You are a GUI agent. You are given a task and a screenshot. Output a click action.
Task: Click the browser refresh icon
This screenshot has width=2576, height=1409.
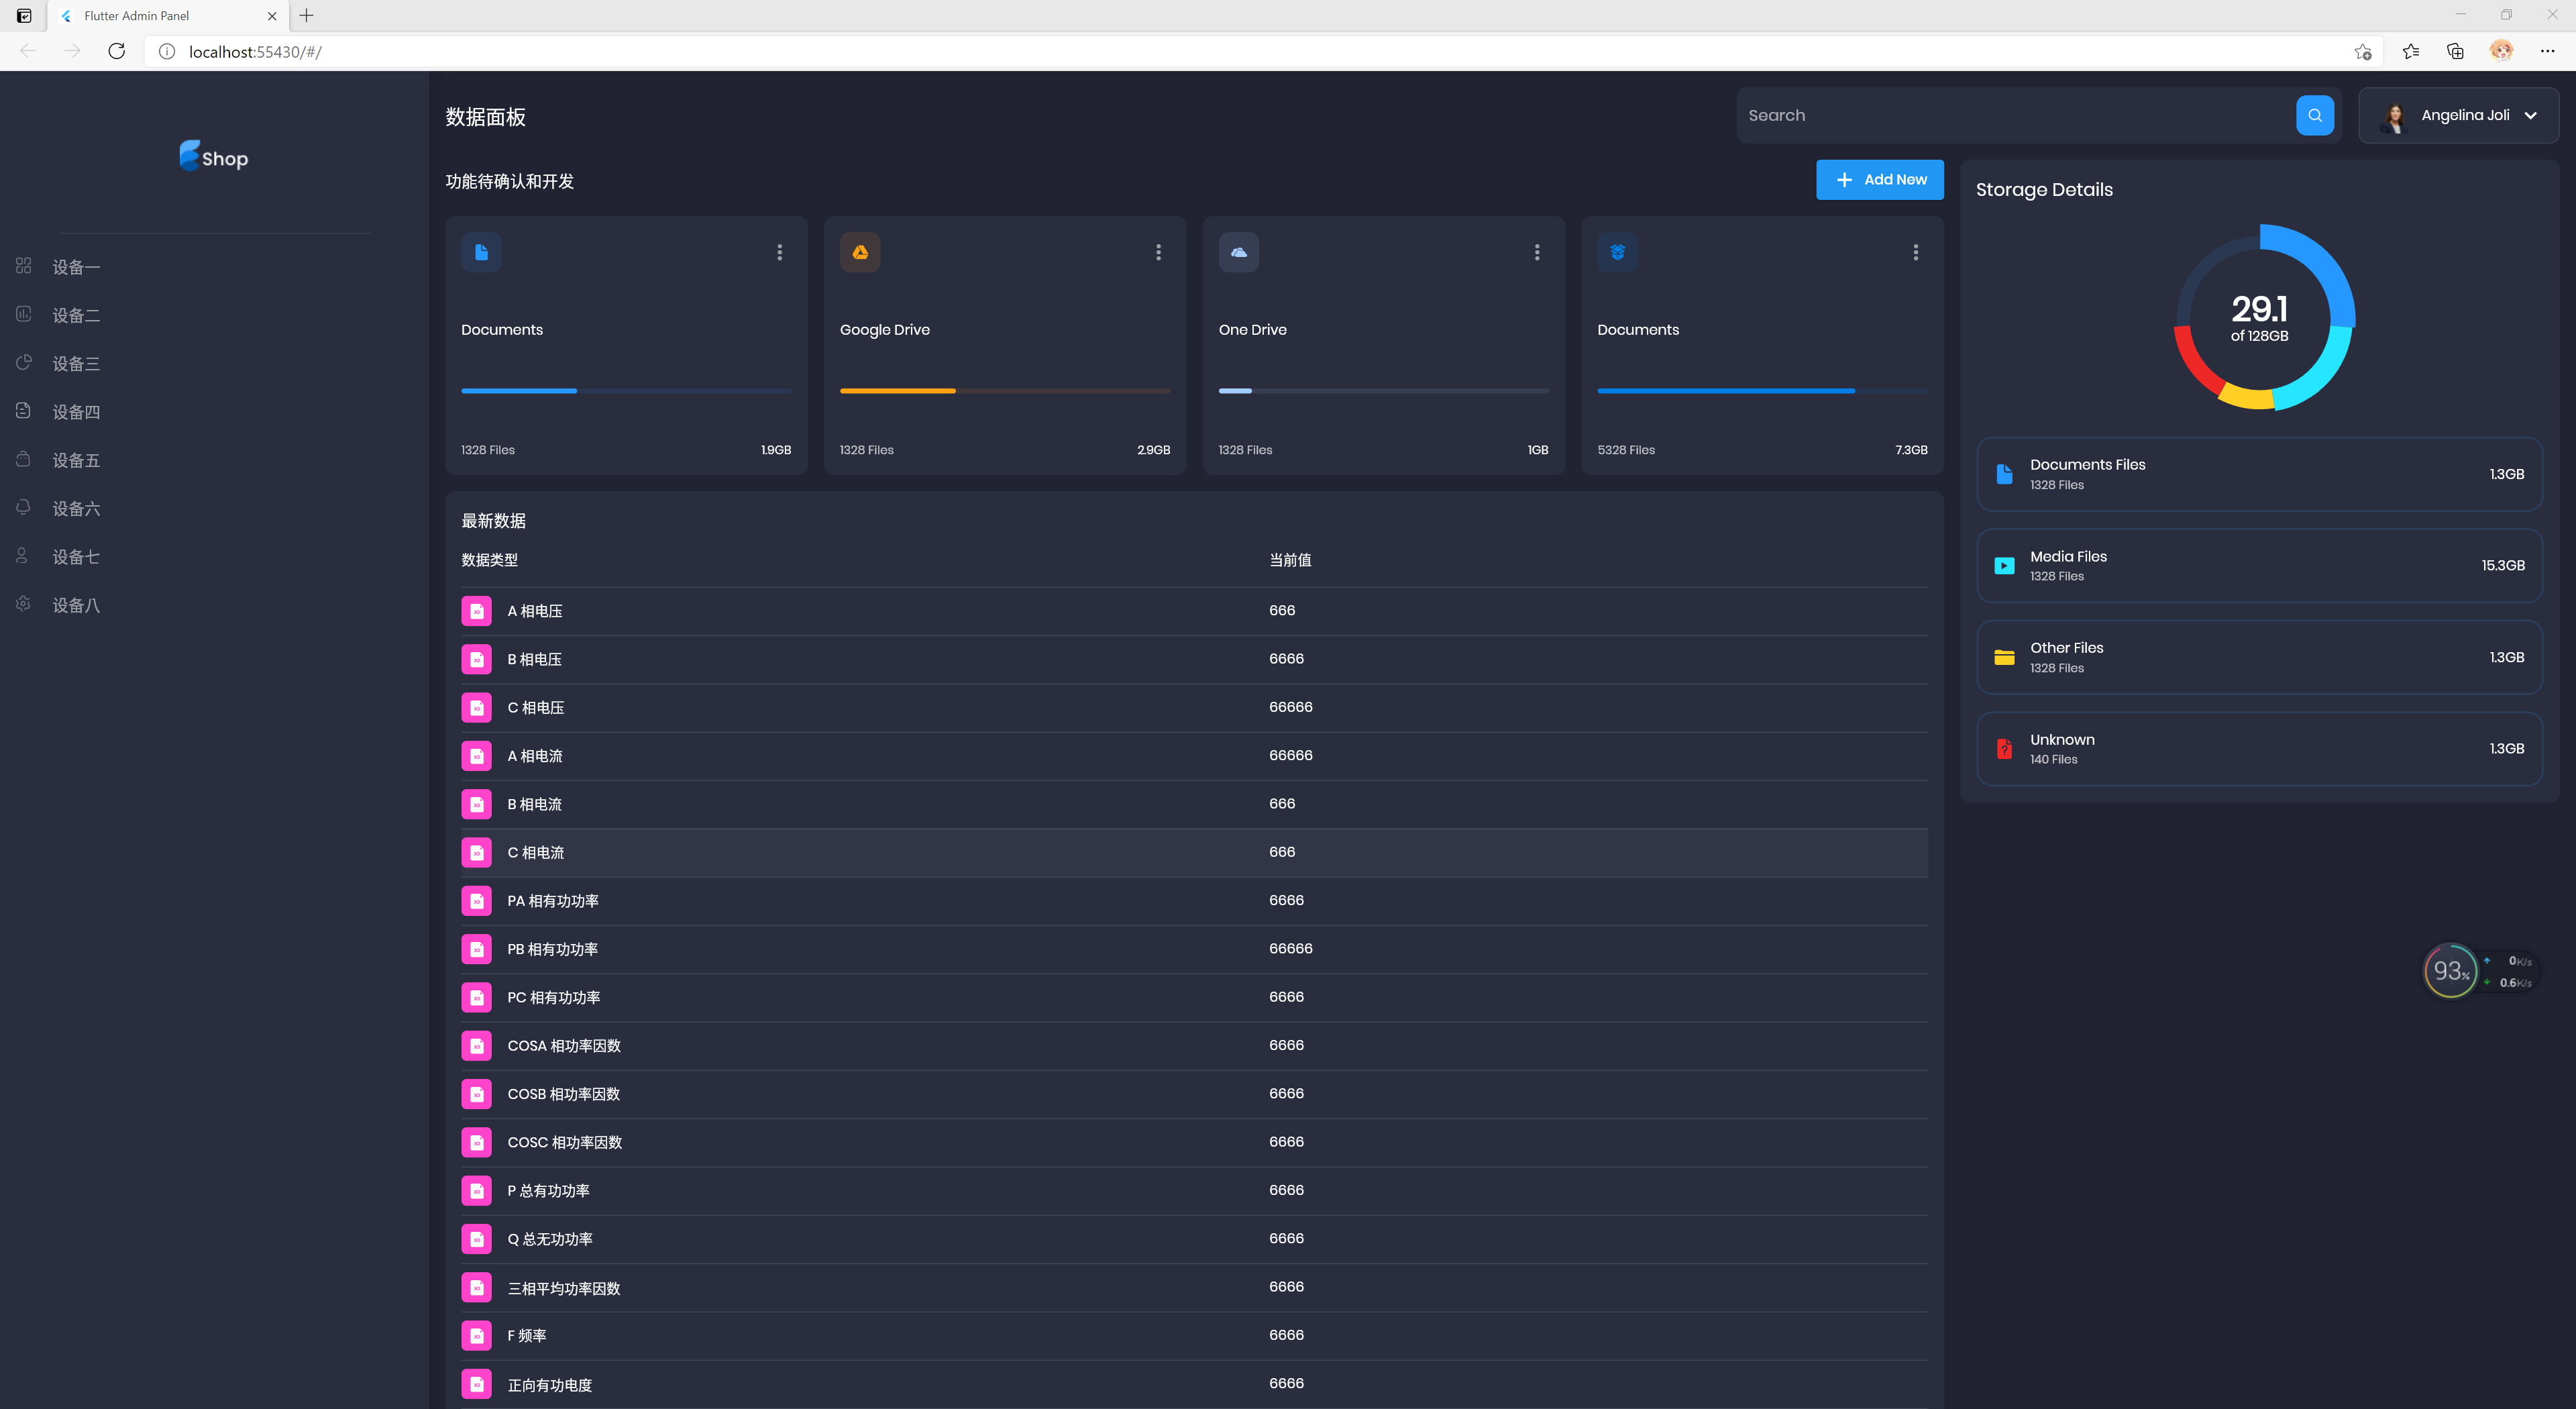click(117, 51)
